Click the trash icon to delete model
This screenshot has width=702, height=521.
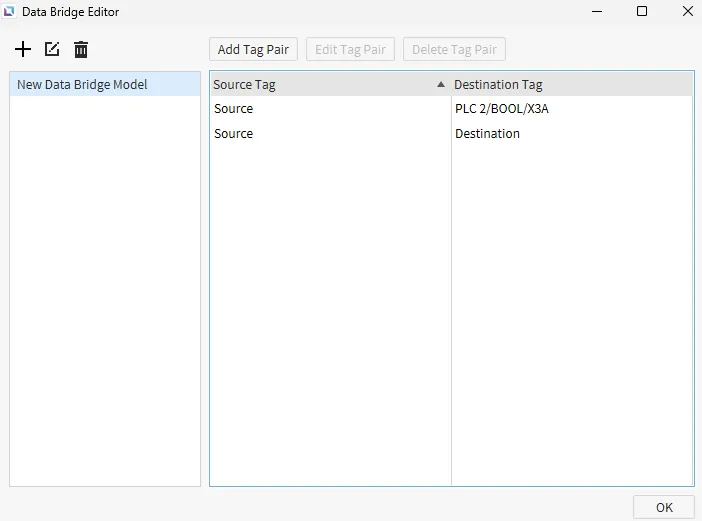click(81, 49)
